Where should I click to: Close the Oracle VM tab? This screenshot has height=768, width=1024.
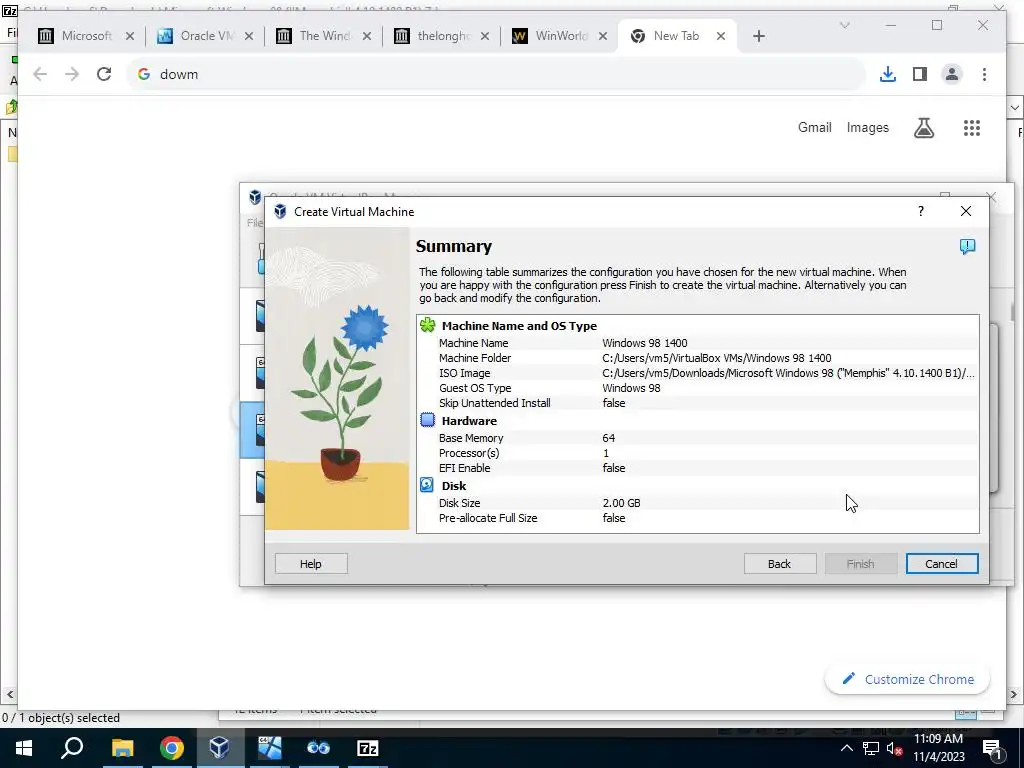coord(249,37)
